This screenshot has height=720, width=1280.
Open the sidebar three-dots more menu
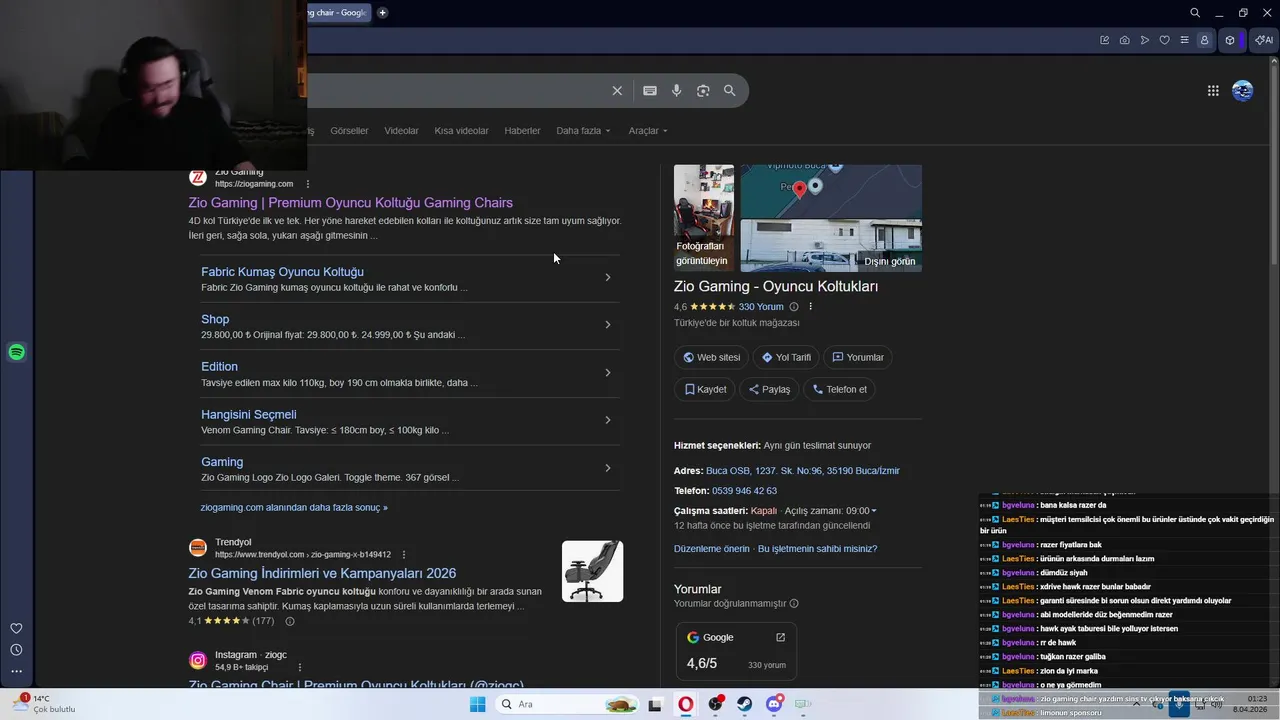tap(16, 671)
